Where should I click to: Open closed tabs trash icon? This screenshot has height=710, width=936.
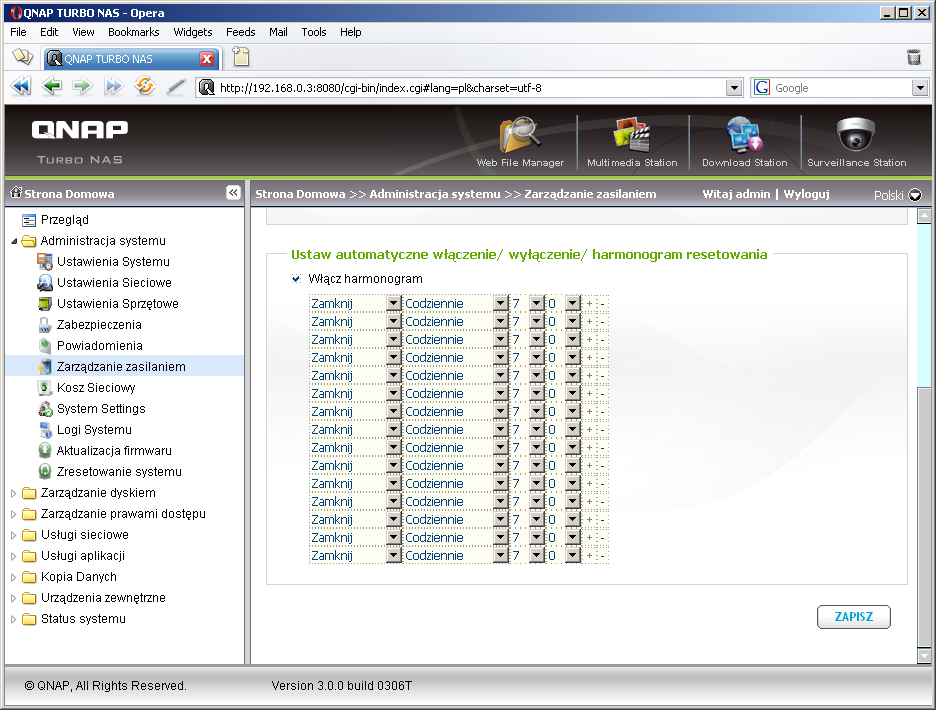(x=913, y=57)
